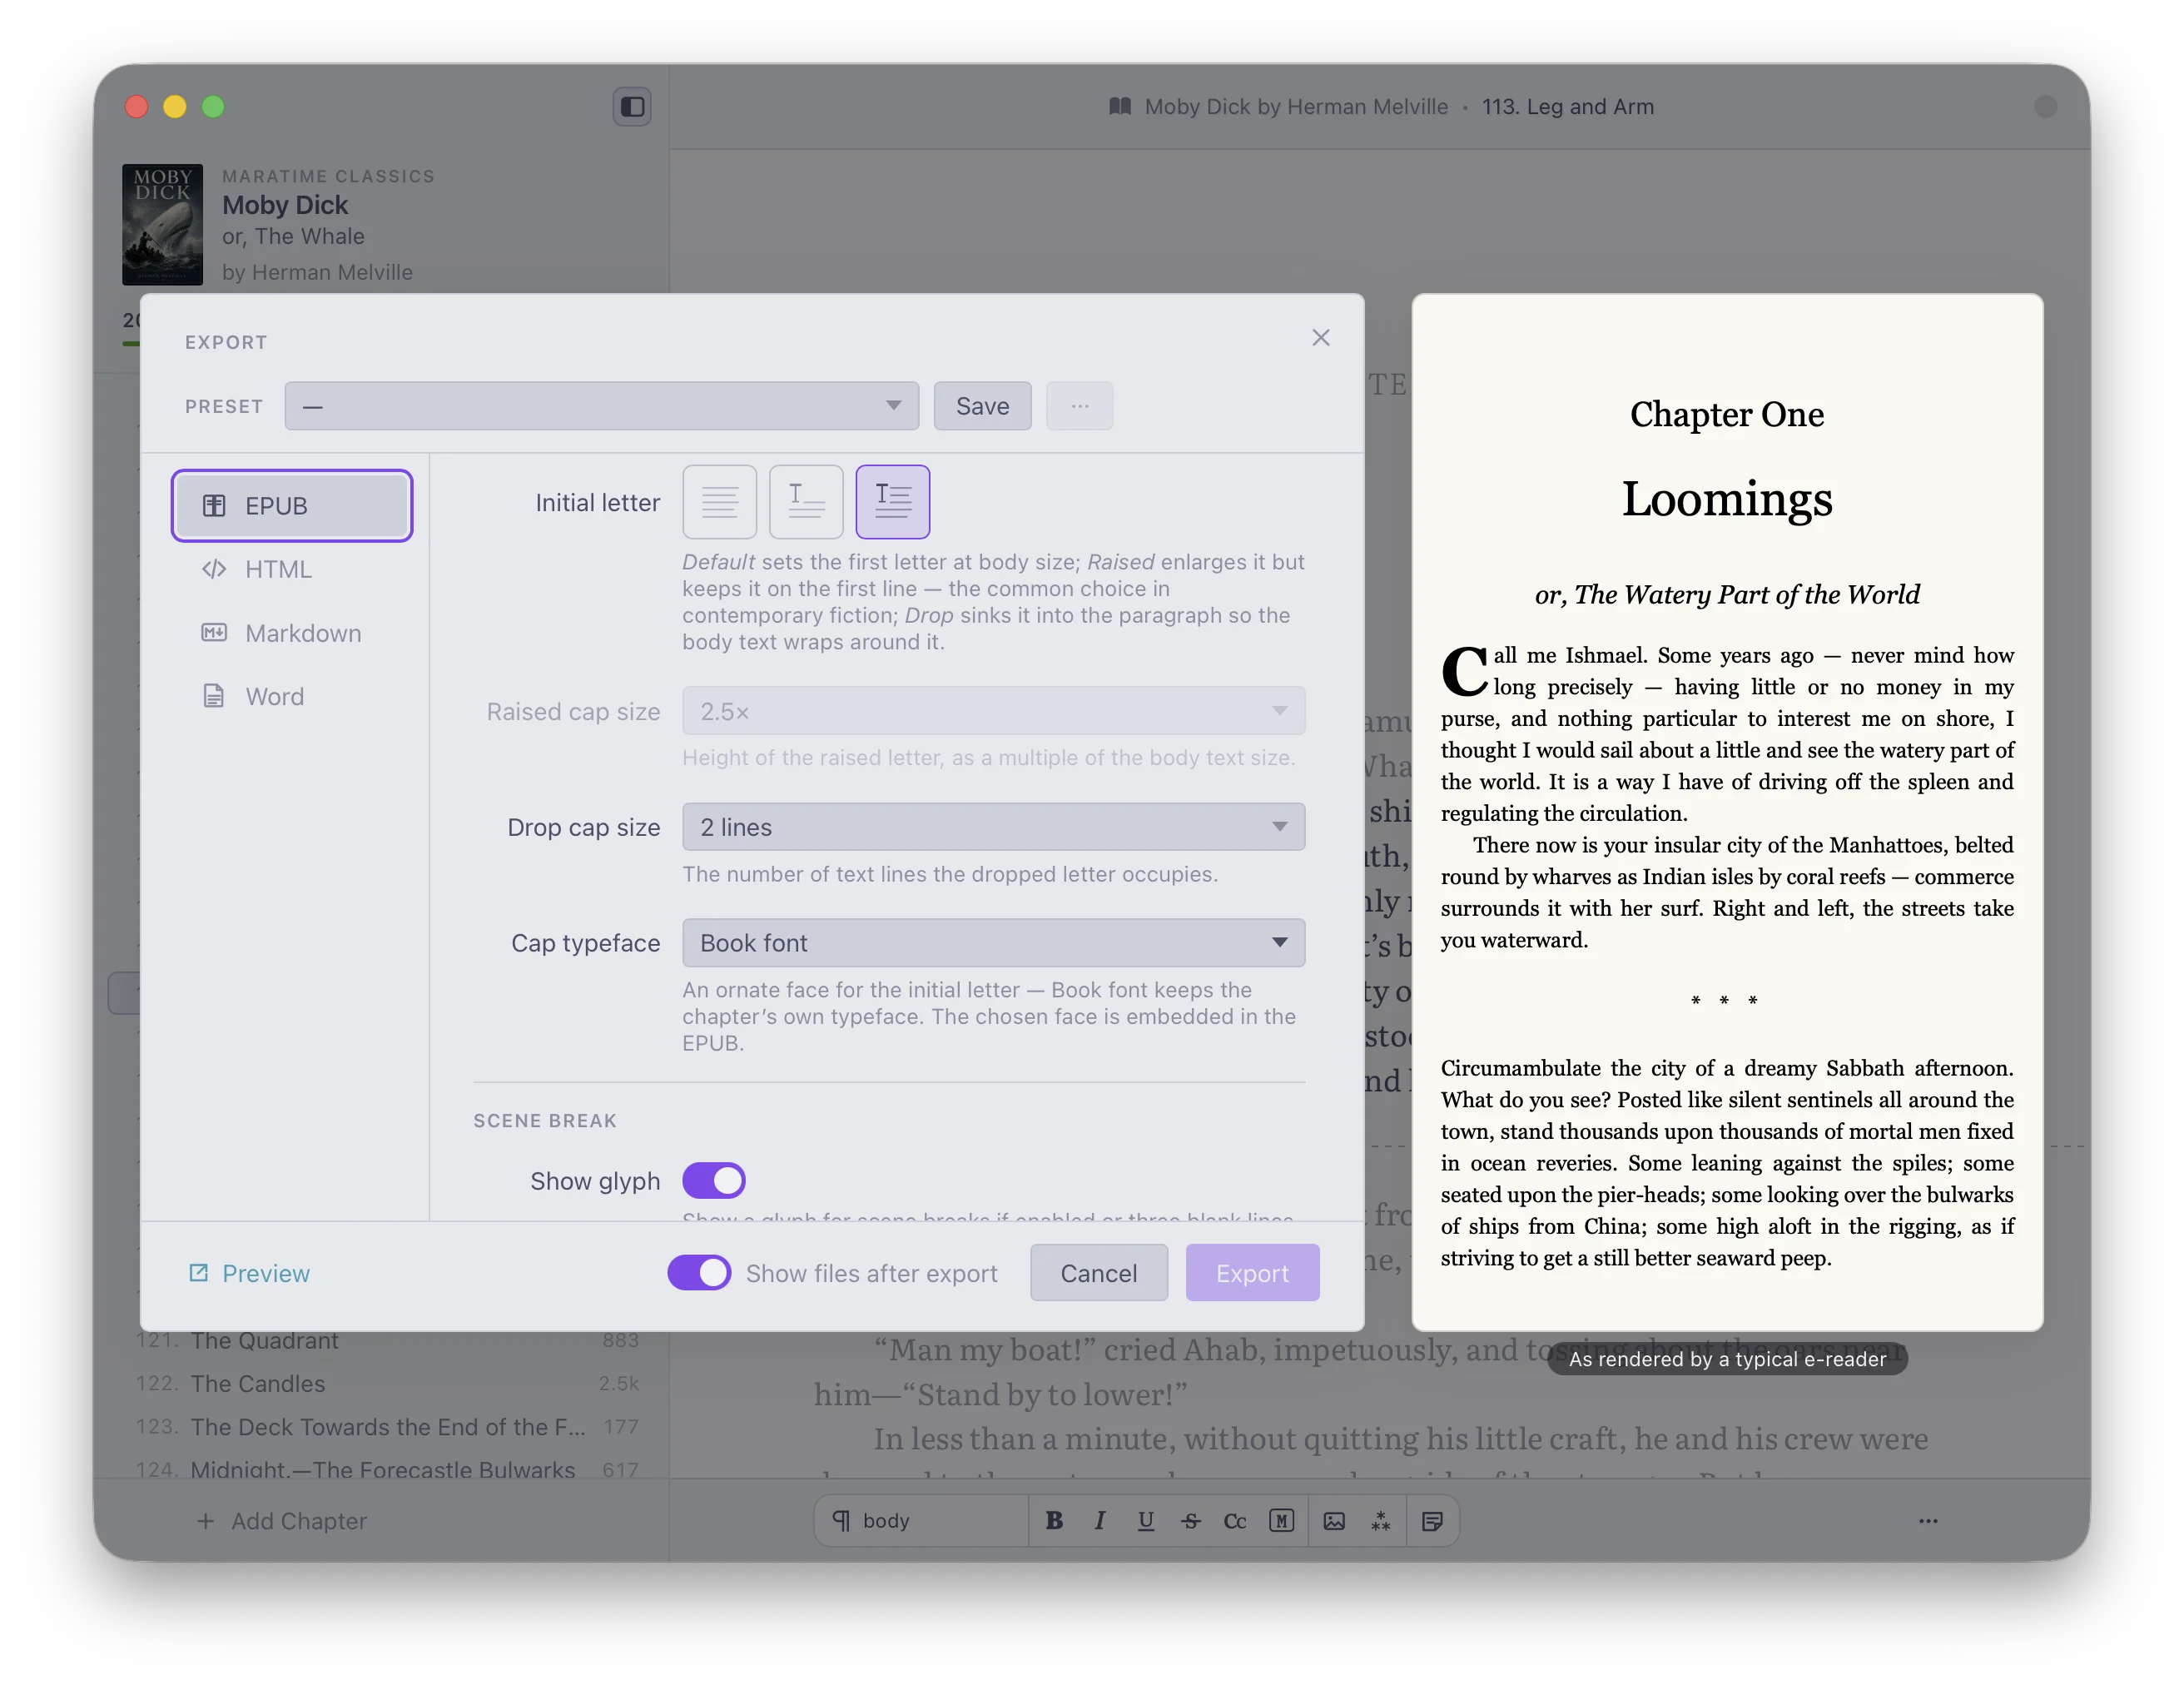Click the book icon in title bar

point(1120,106)
